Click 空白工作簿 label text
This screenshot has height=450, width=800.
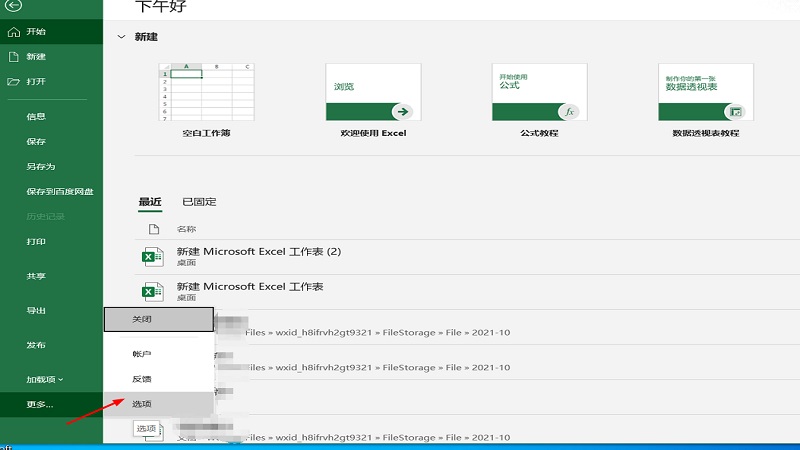(x=207, y=133)
